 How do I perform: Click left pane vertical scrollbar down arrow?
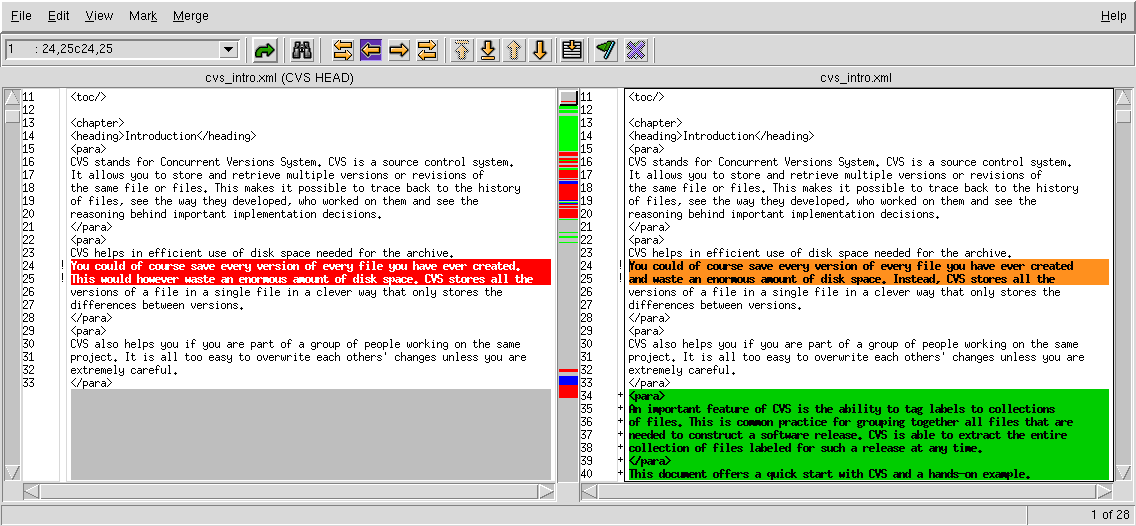pyautogui.click(x=12, y=472)
